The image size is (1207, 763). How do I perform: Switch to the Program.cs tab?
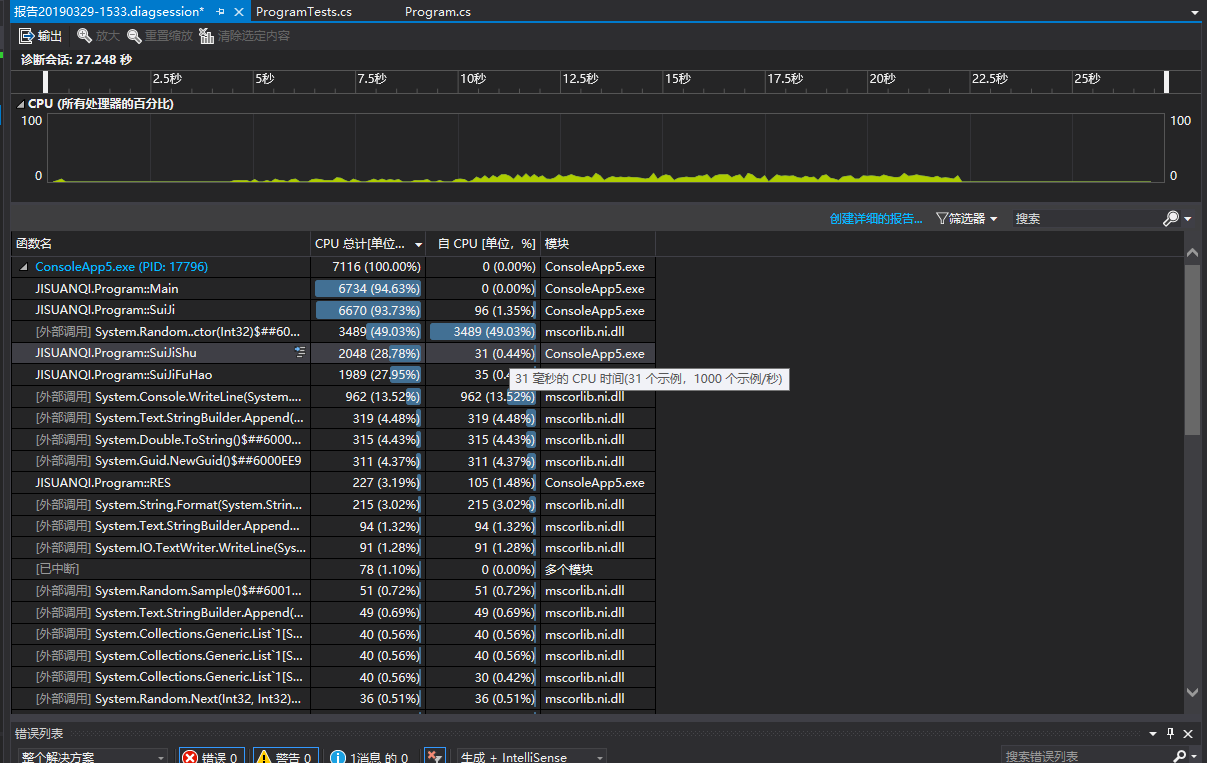437,12
